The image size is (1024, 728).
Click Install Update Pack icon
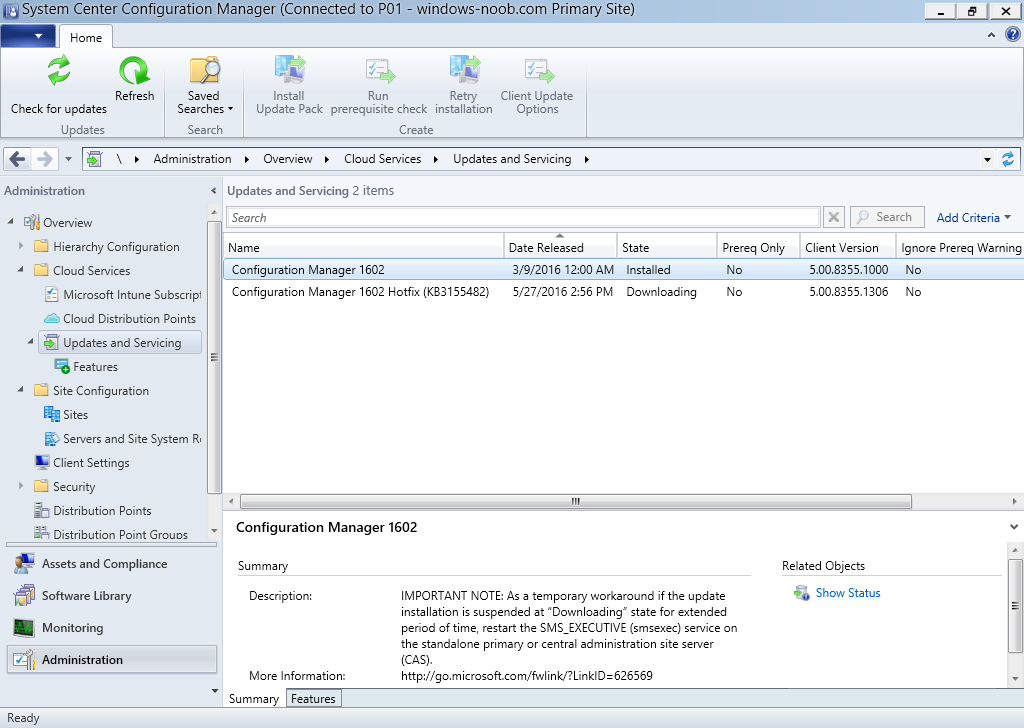(x=289, y=70)
